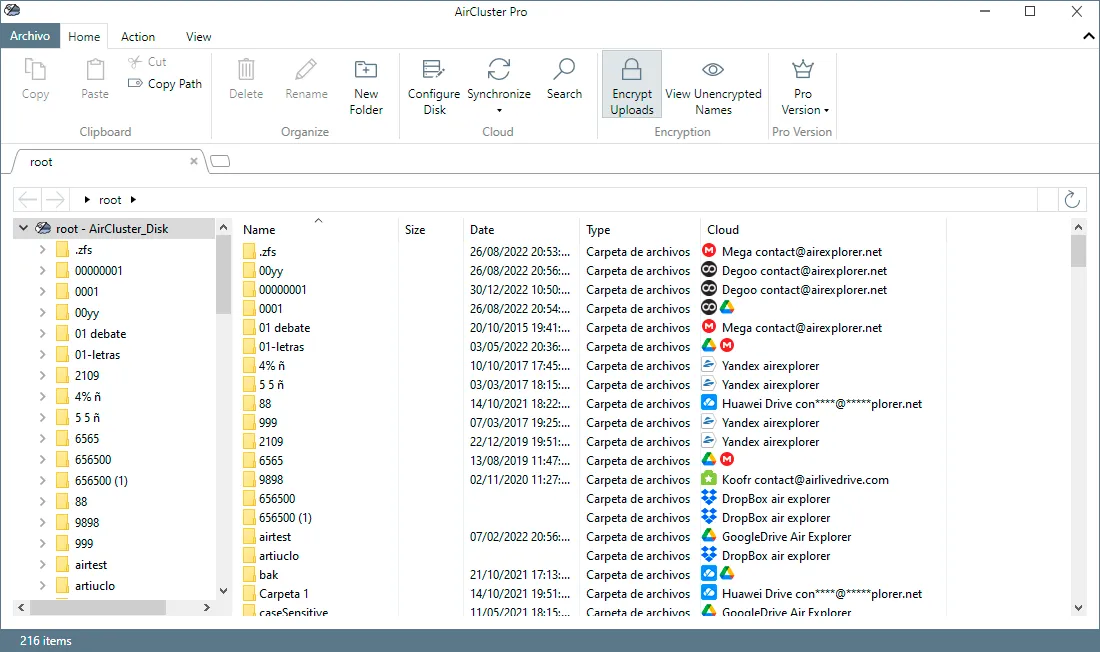Image resolution: width=1100 pixels, height=652 pixels.
Task: Collapse the ribbon with the chevron
Action: pos(1088,36)
